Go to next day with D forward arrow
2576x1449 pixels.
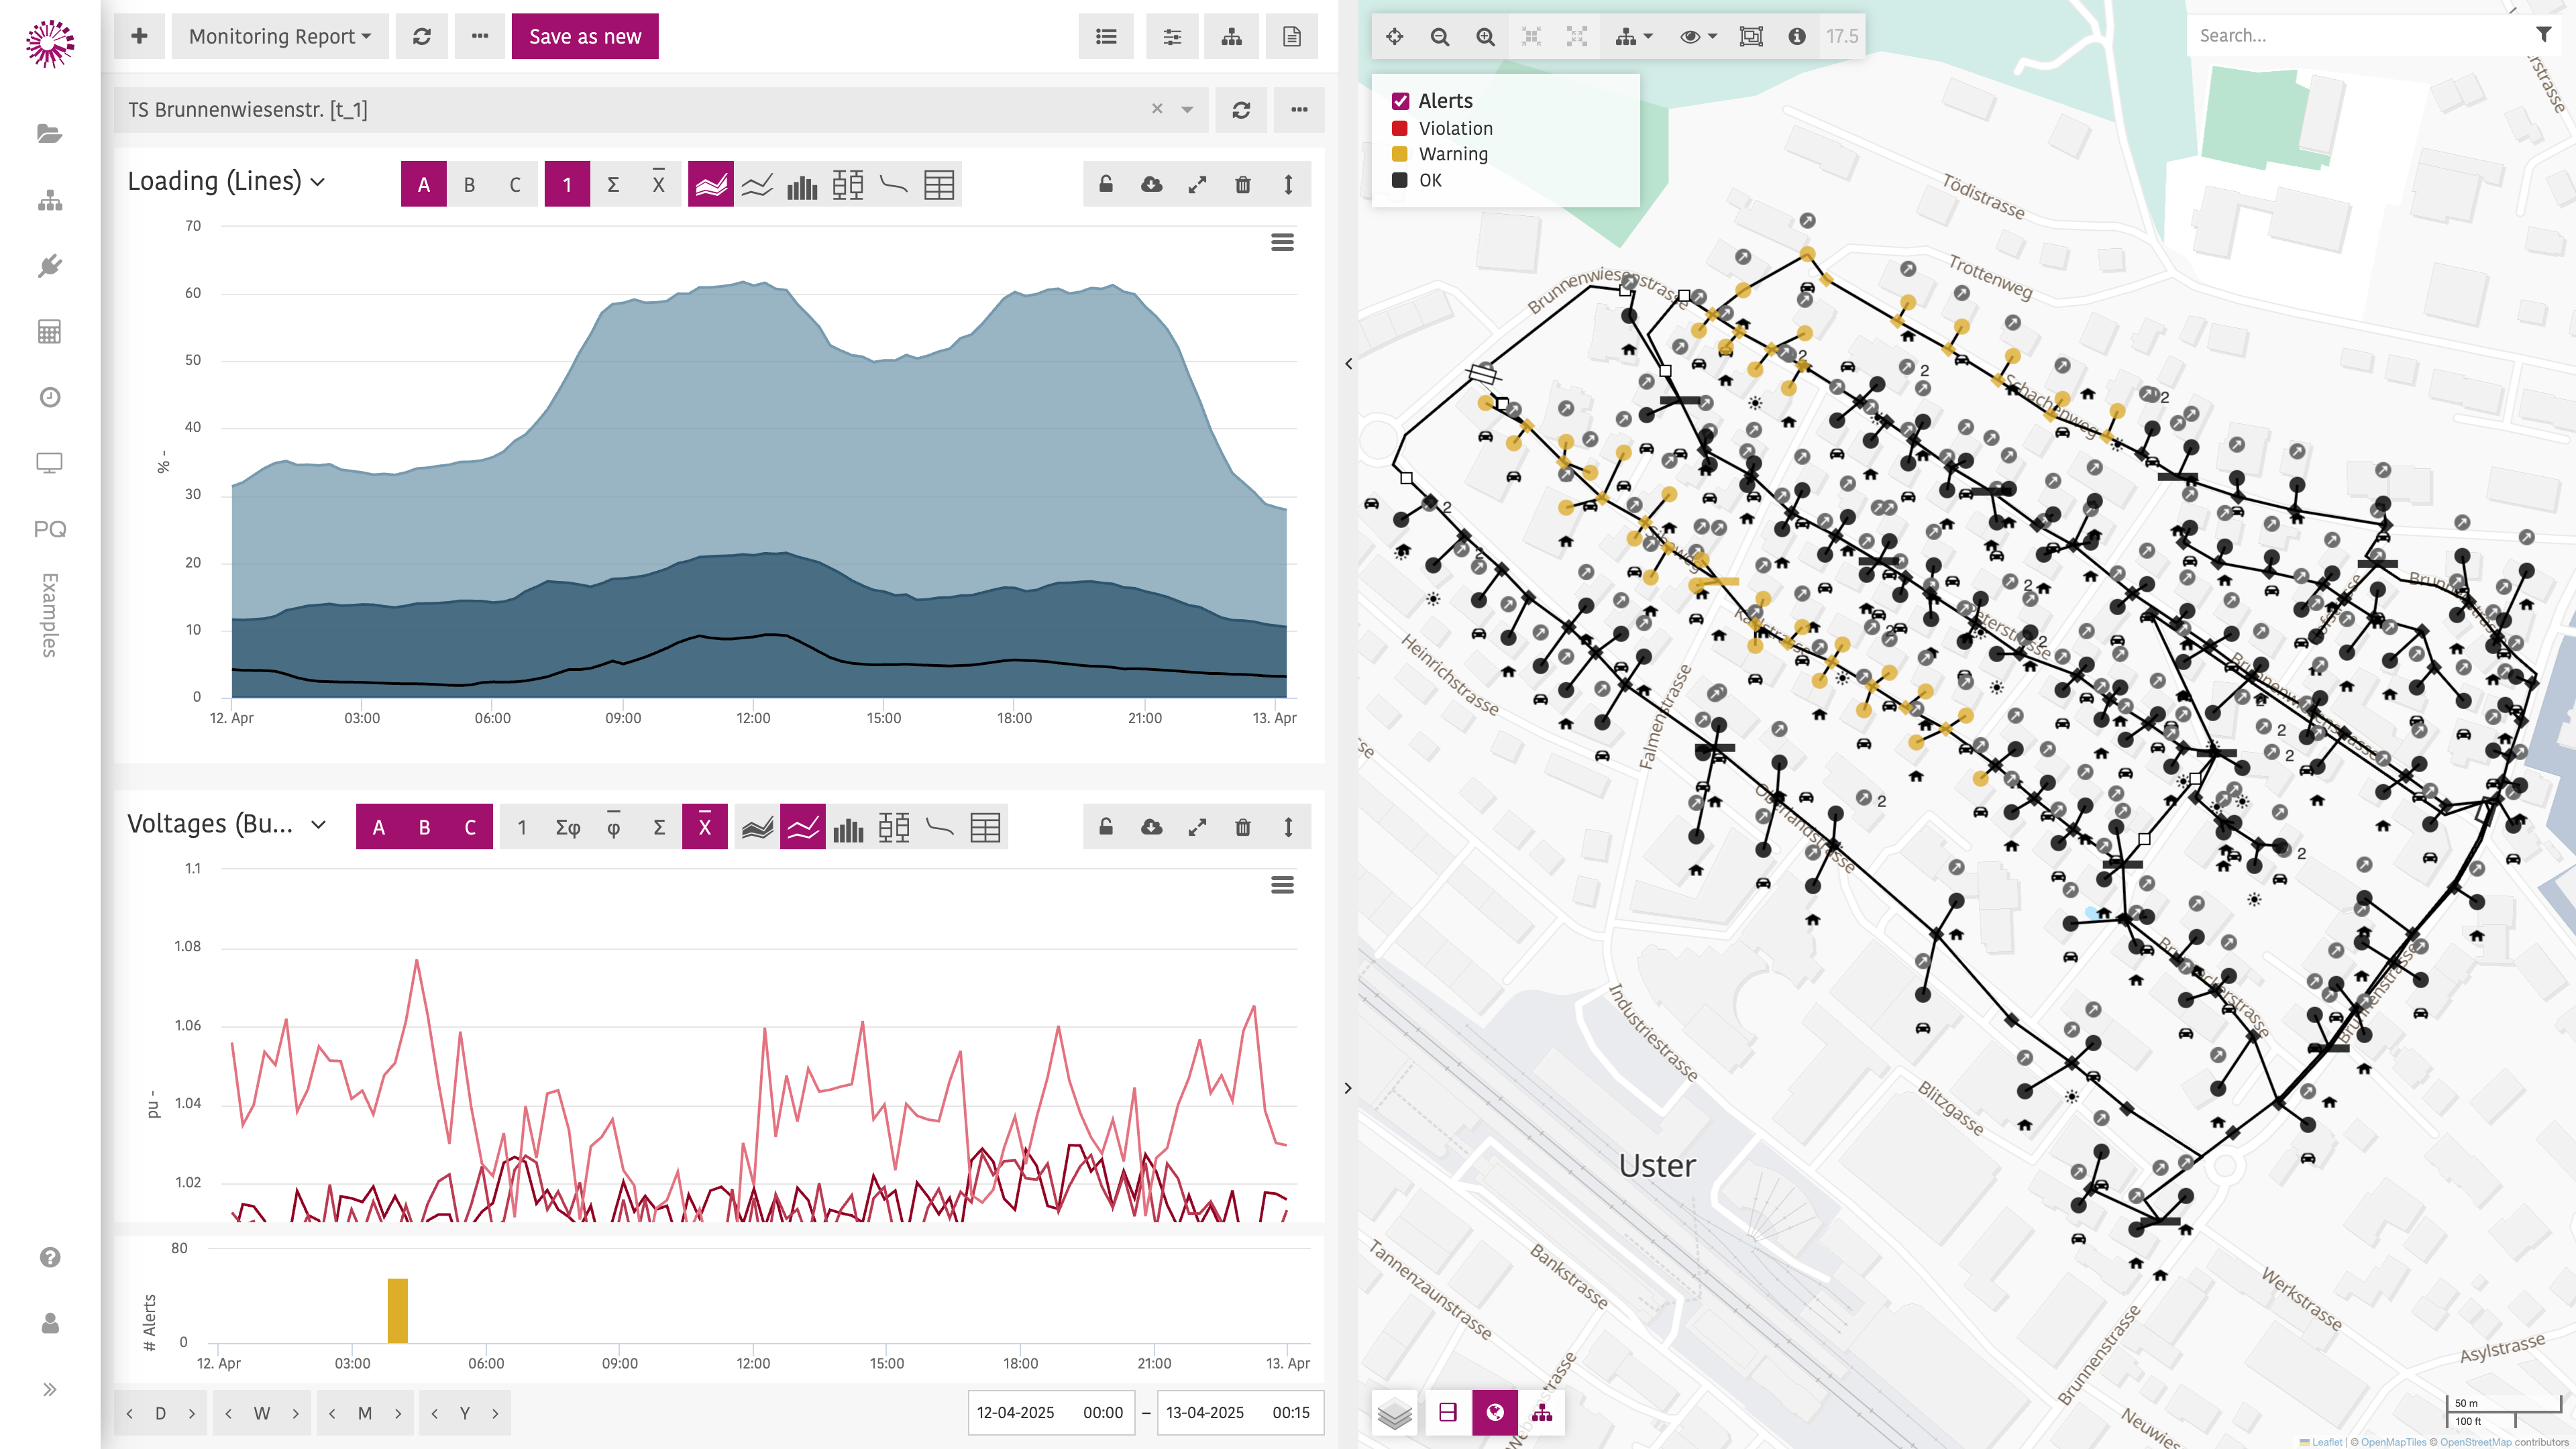tap(192, 1413)
